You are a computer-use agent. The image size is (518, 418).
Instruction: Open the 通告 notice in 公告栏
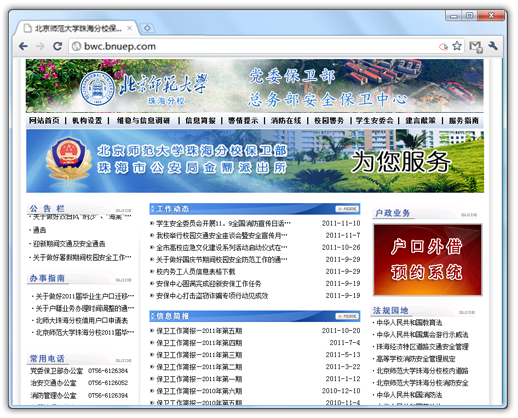click(39, 230)
